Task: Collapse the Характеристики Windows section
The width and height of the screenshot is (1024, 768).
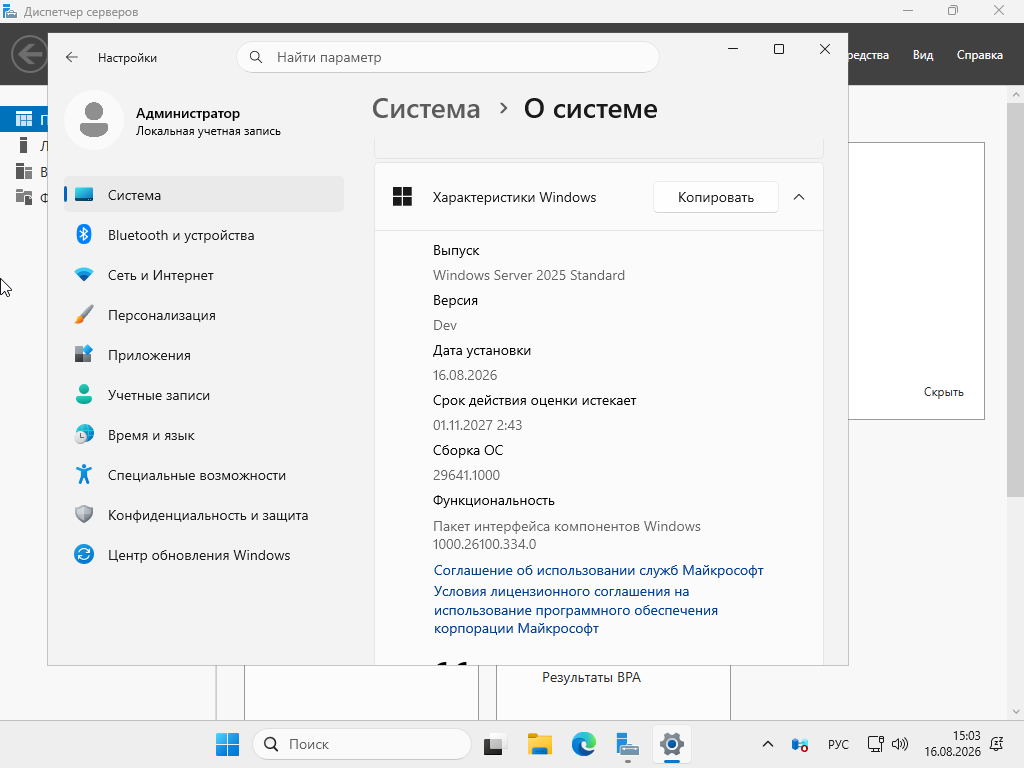Action: pos(799,197)
